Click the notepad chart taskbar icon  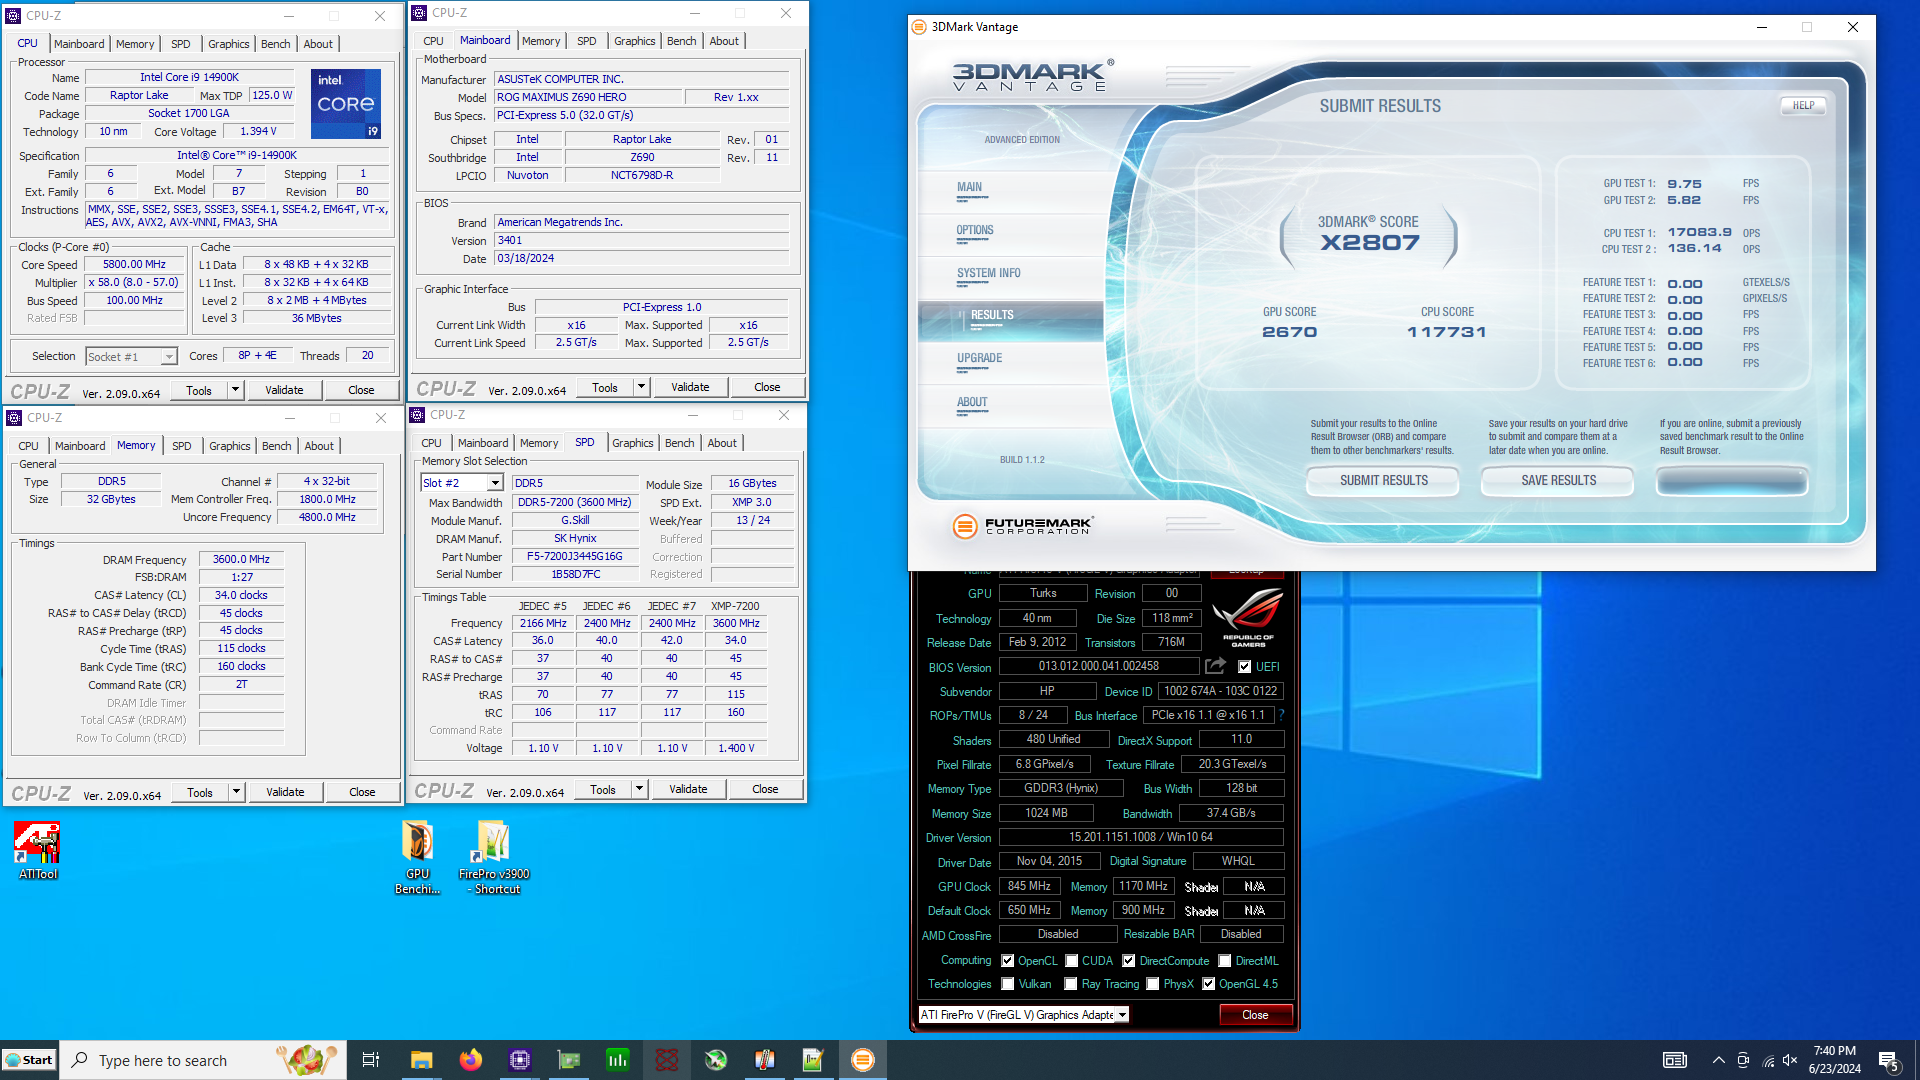813,1060
